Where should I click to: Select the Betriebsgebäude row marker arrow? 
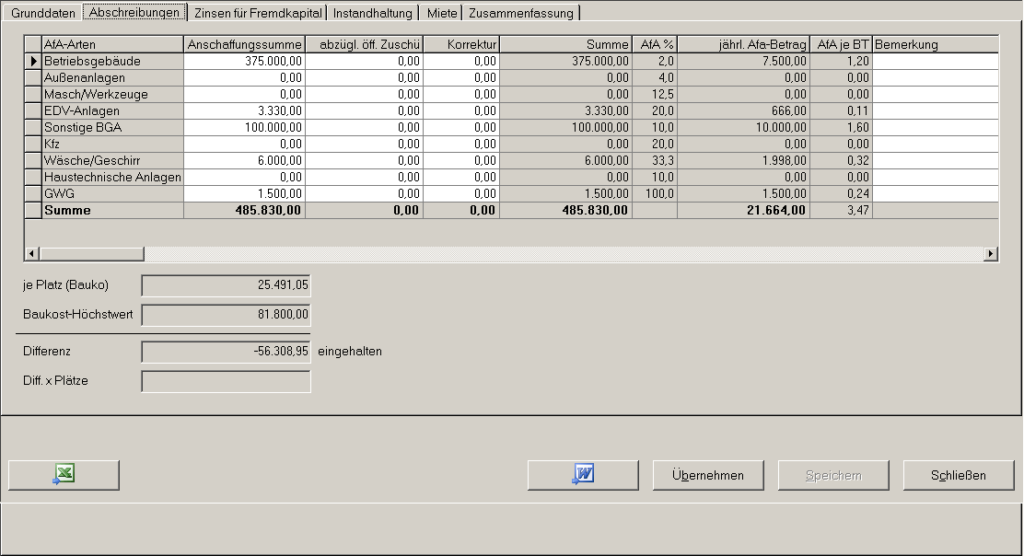(x=32, y=61)
